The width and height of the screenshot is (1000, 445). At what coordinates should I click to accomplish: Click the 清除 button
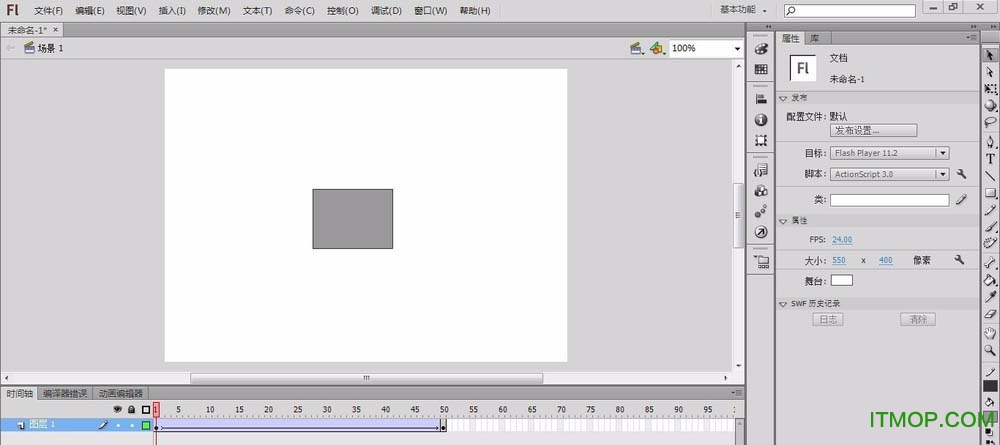(918, 320)
